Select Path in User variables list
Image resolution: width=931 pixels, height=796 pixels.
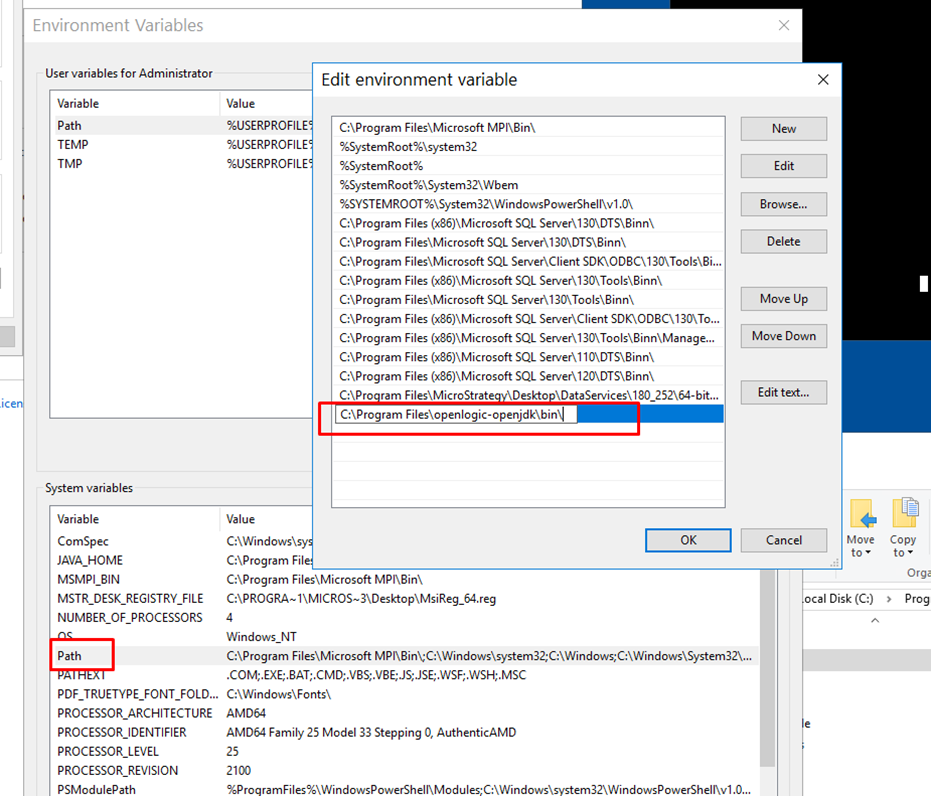click(182, 126)
